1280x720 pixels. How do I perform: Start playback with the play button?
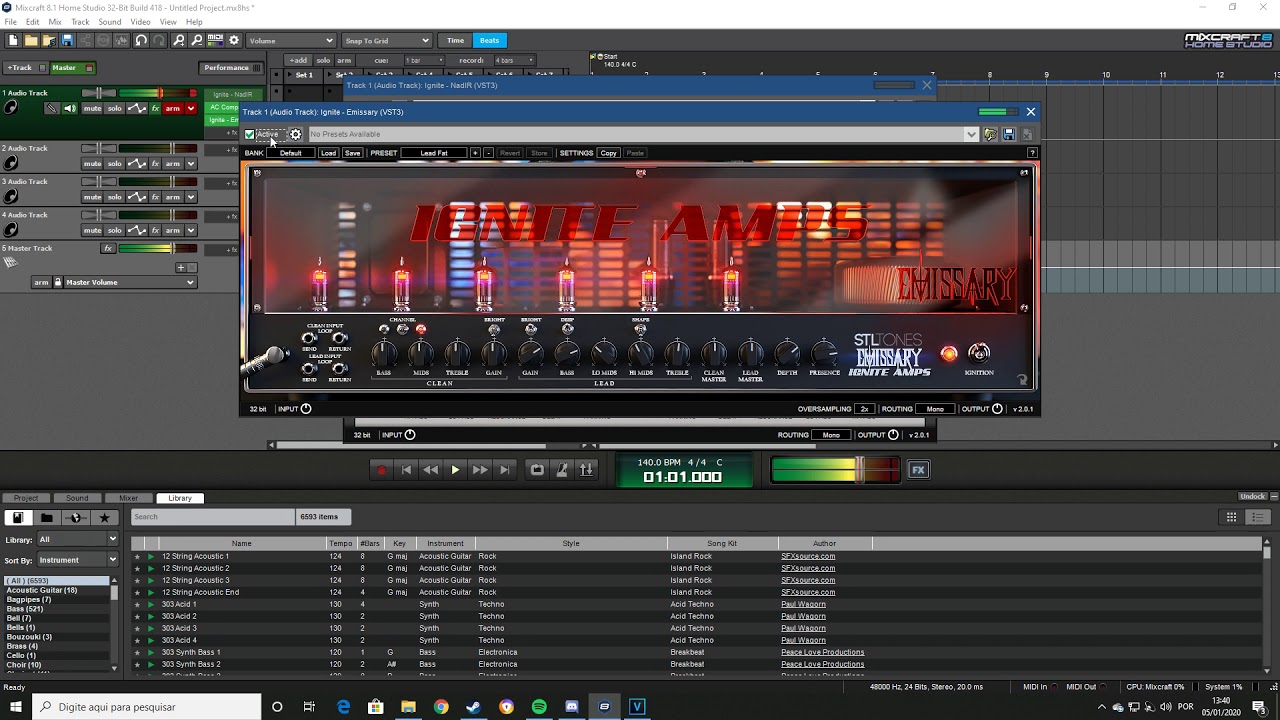click(x=455, y=470)
